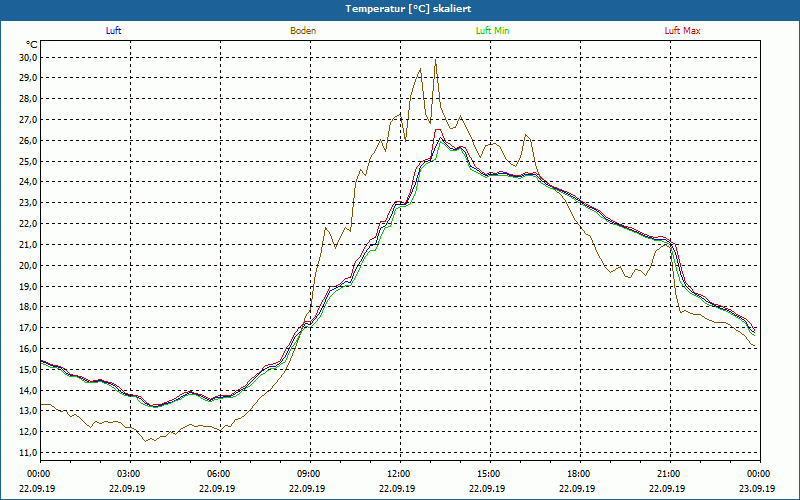Click the 25,0 y-axis value

29,162
